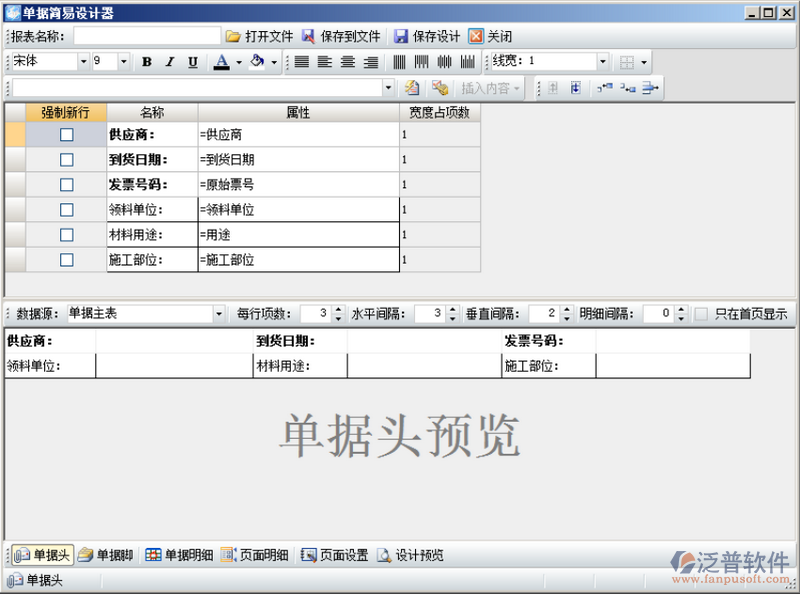Image resolution: width=800 pixels, height=595 pixels.
Task: Open the 设计预览 design preview
Action: (410, 555)
